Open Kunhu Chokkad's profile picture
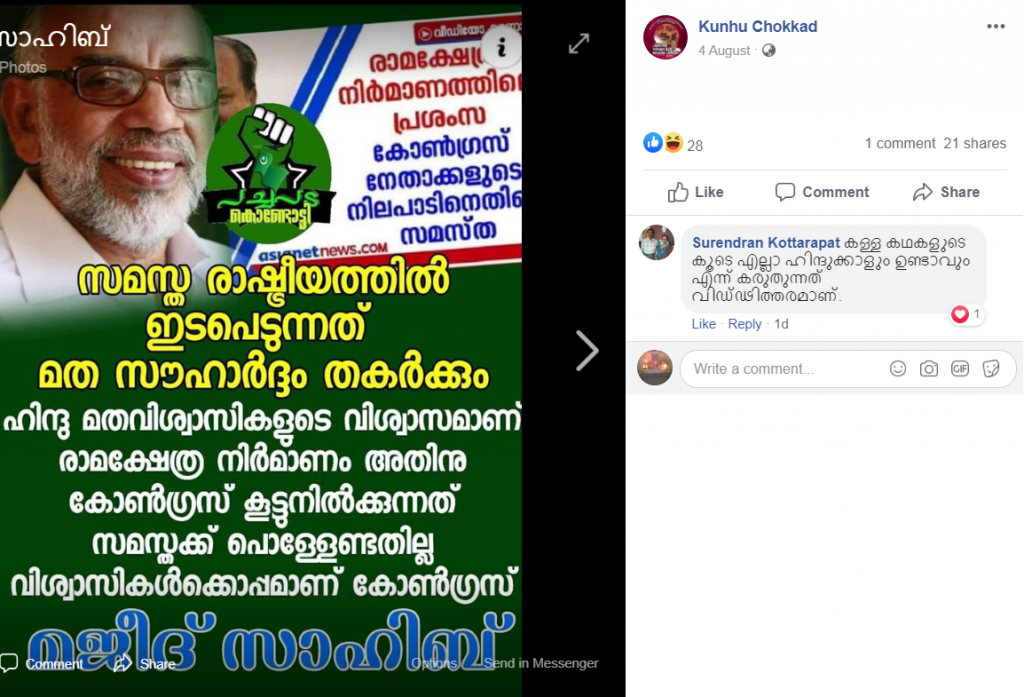 point(665,37)
